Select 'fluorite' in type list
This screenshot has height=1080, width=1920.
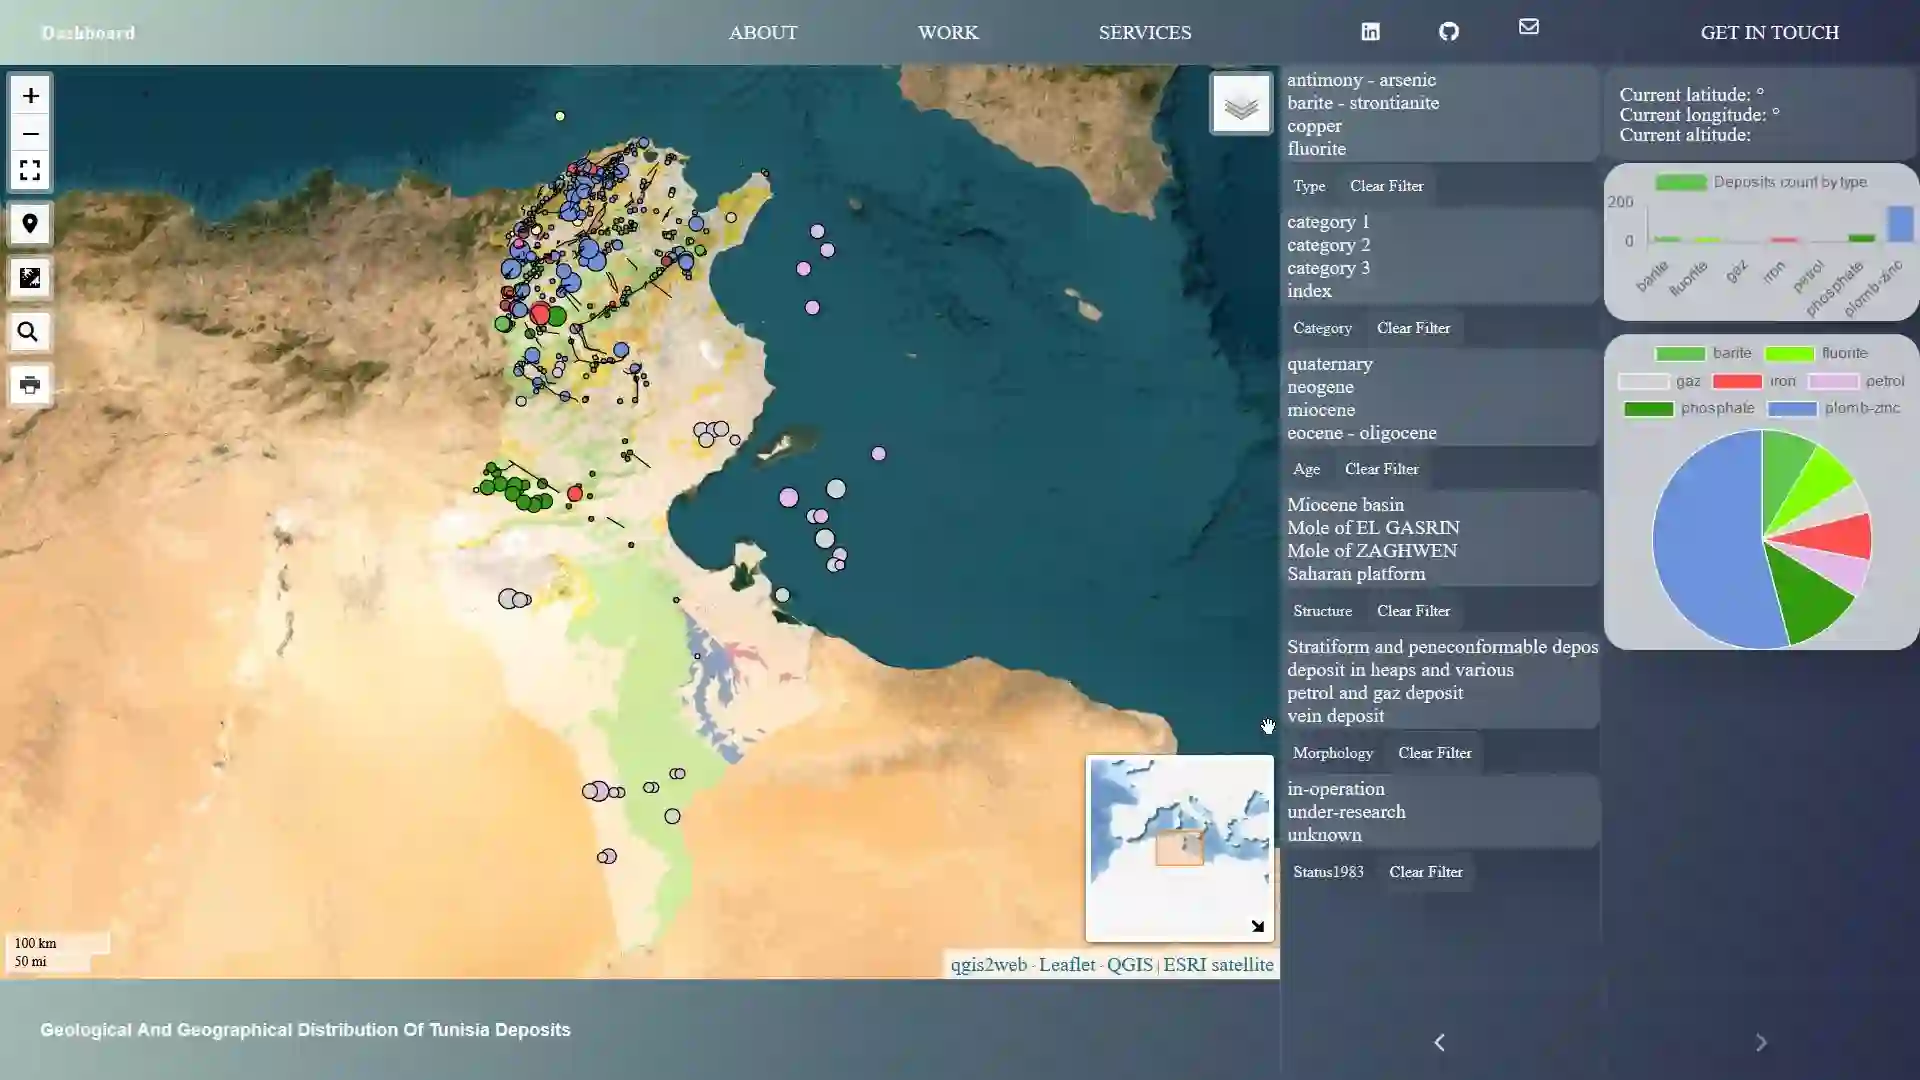(1316, 149)
